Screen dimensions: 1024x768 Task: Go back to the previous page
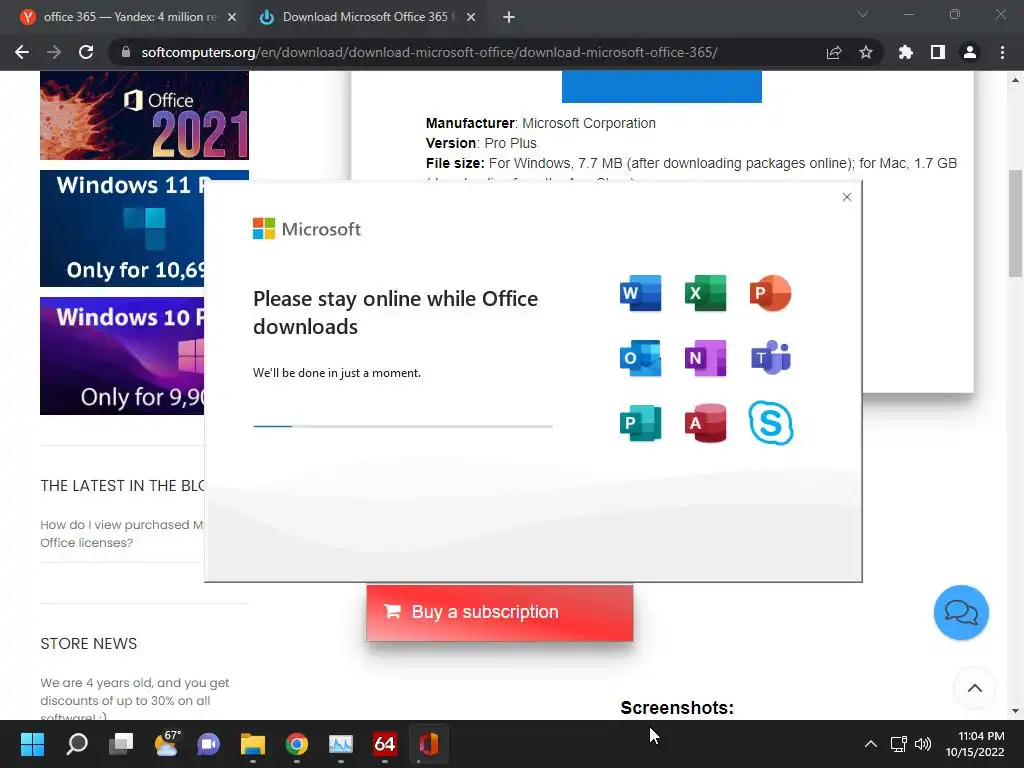22,52
